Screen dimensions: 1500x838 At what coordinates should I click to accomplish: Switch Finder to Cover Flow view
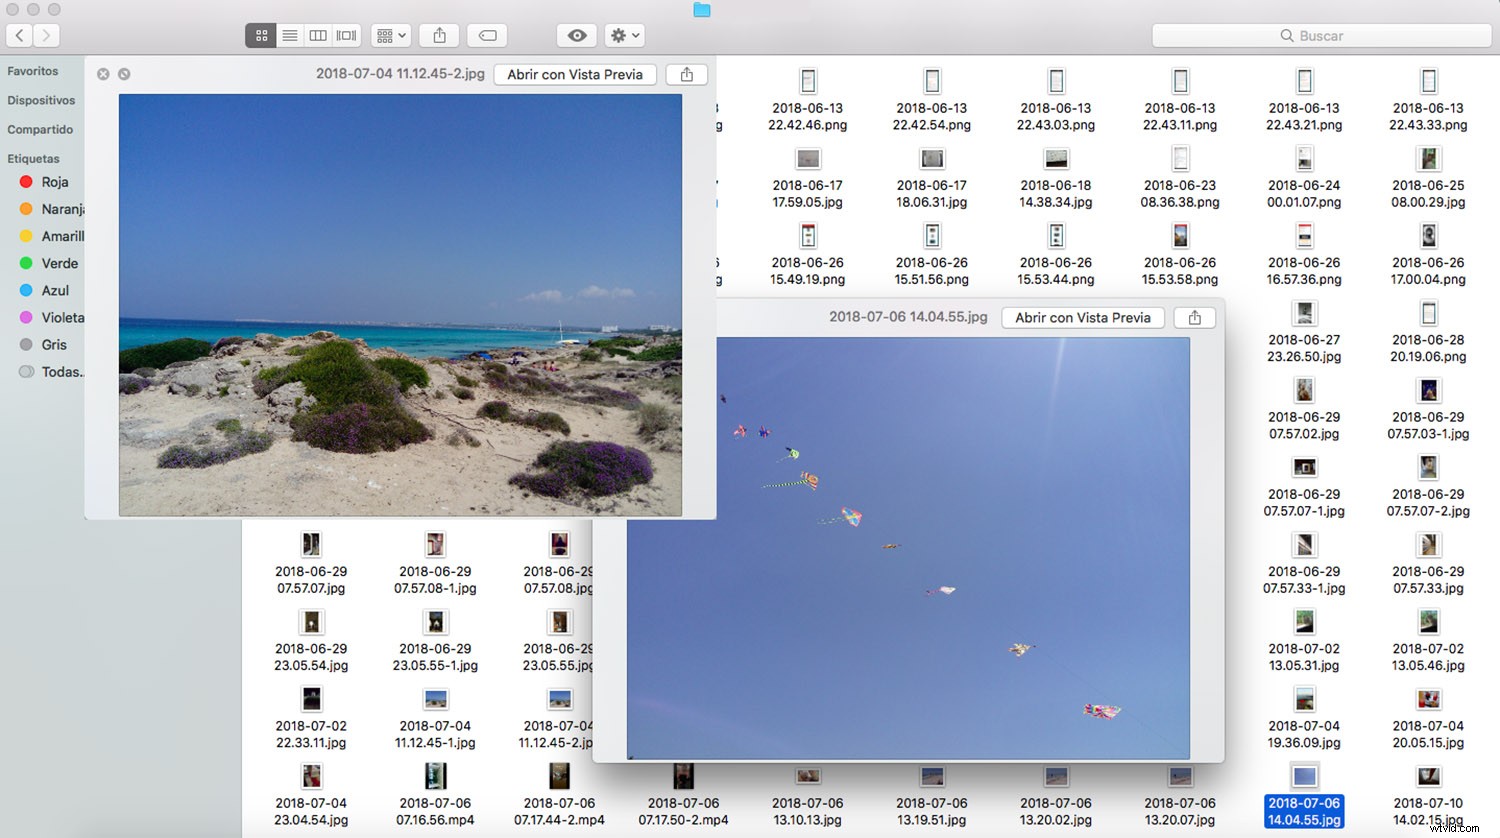[346, 35]
